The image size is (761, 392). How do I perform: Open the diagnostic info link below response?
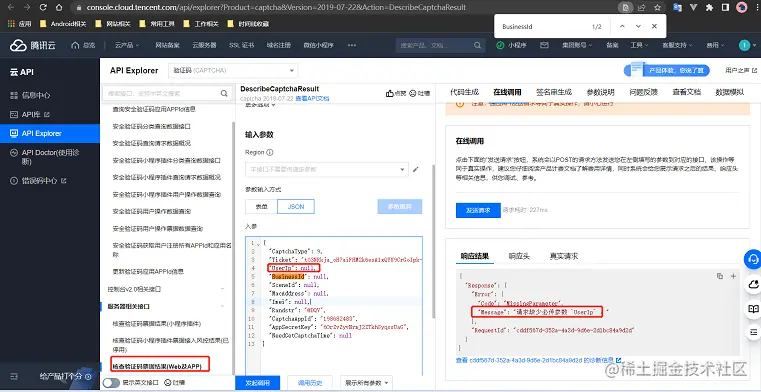coord(538,360)
